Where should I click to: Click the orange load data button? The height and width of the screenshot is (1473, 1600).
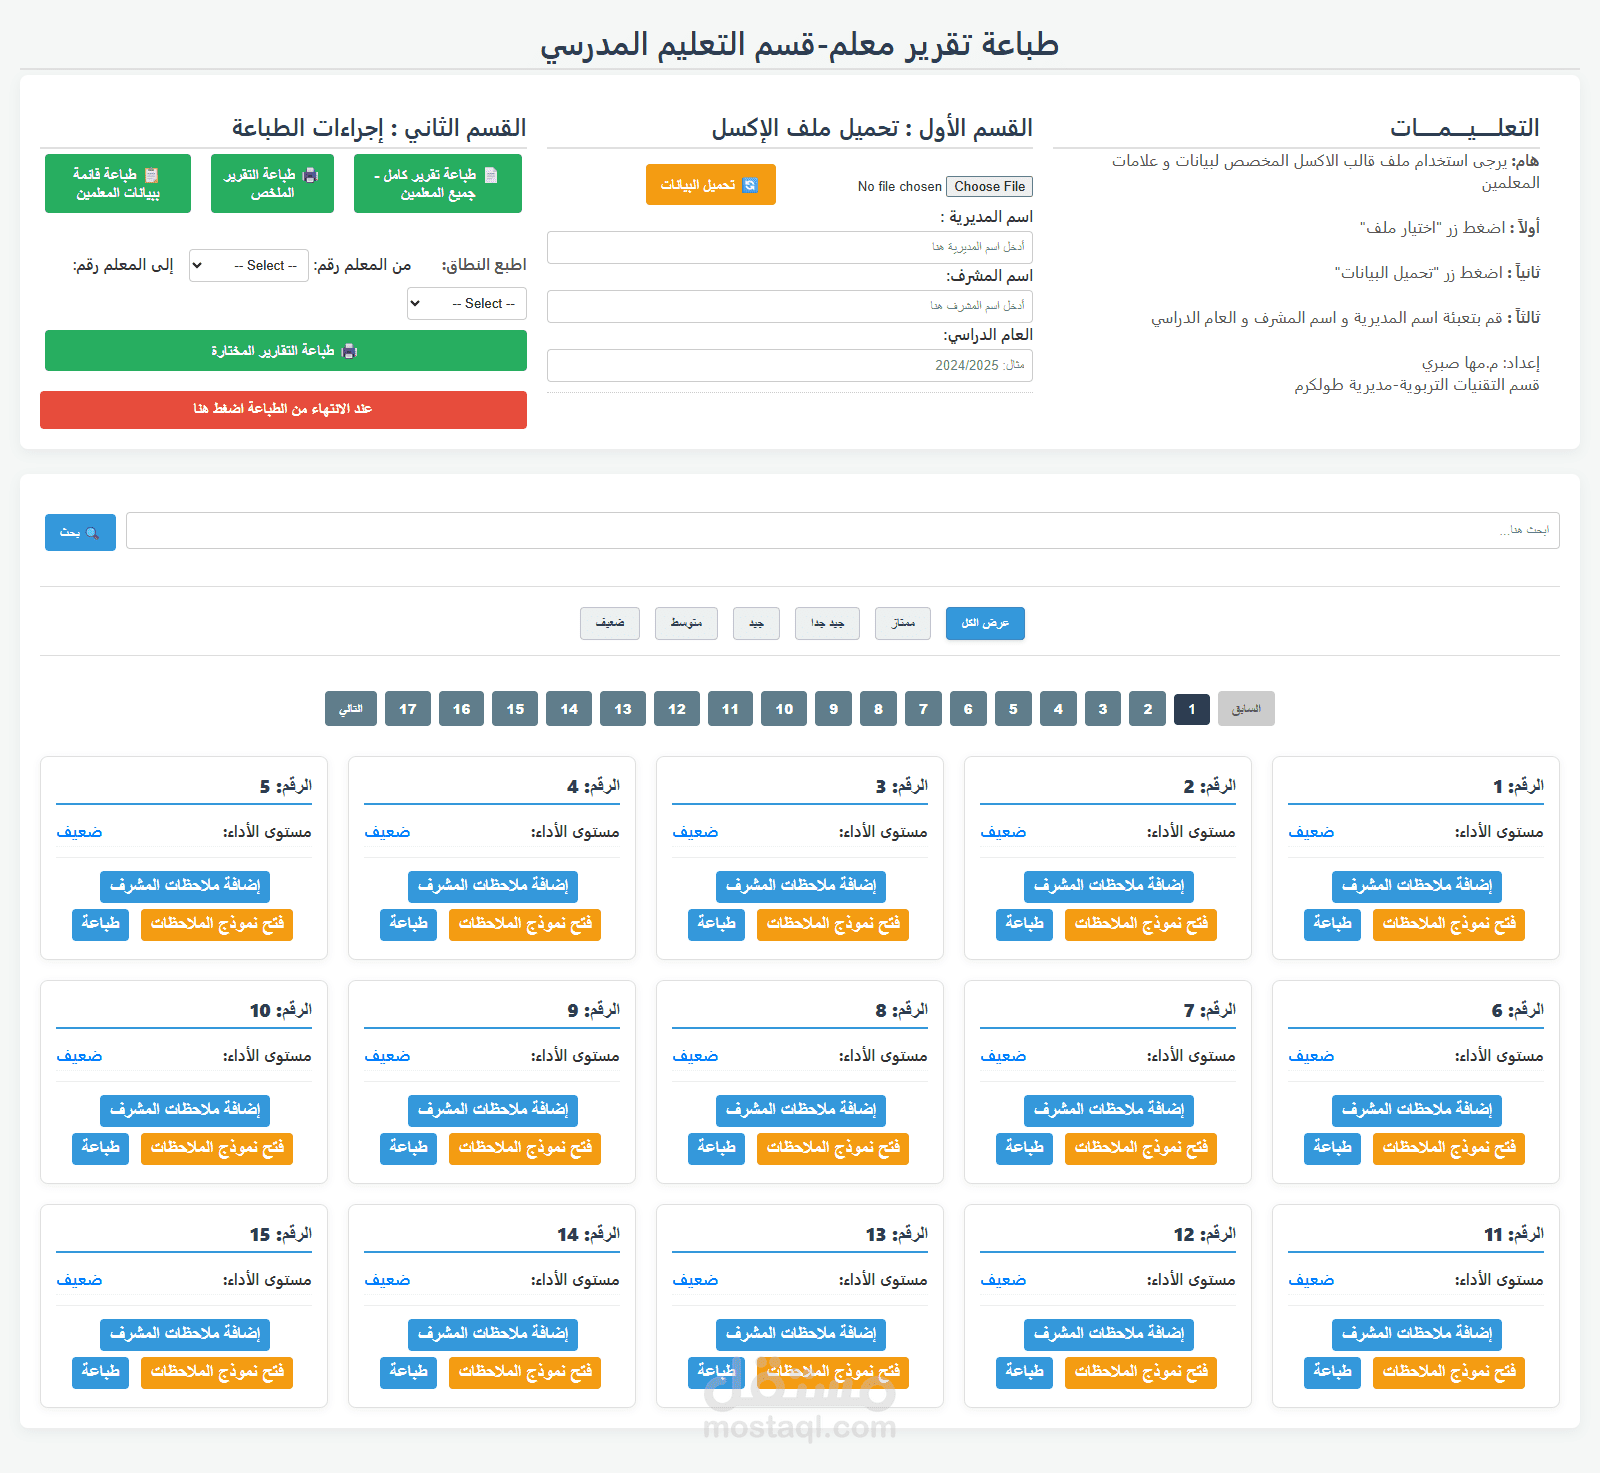click(x=710, y=185)
